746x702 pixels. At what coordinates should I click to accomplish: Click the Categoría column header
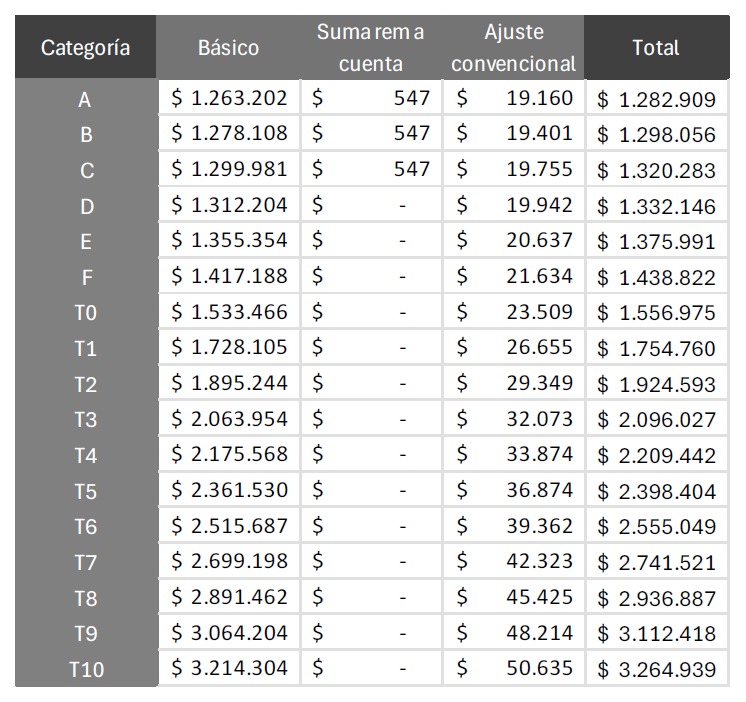[x=86, y=48]
